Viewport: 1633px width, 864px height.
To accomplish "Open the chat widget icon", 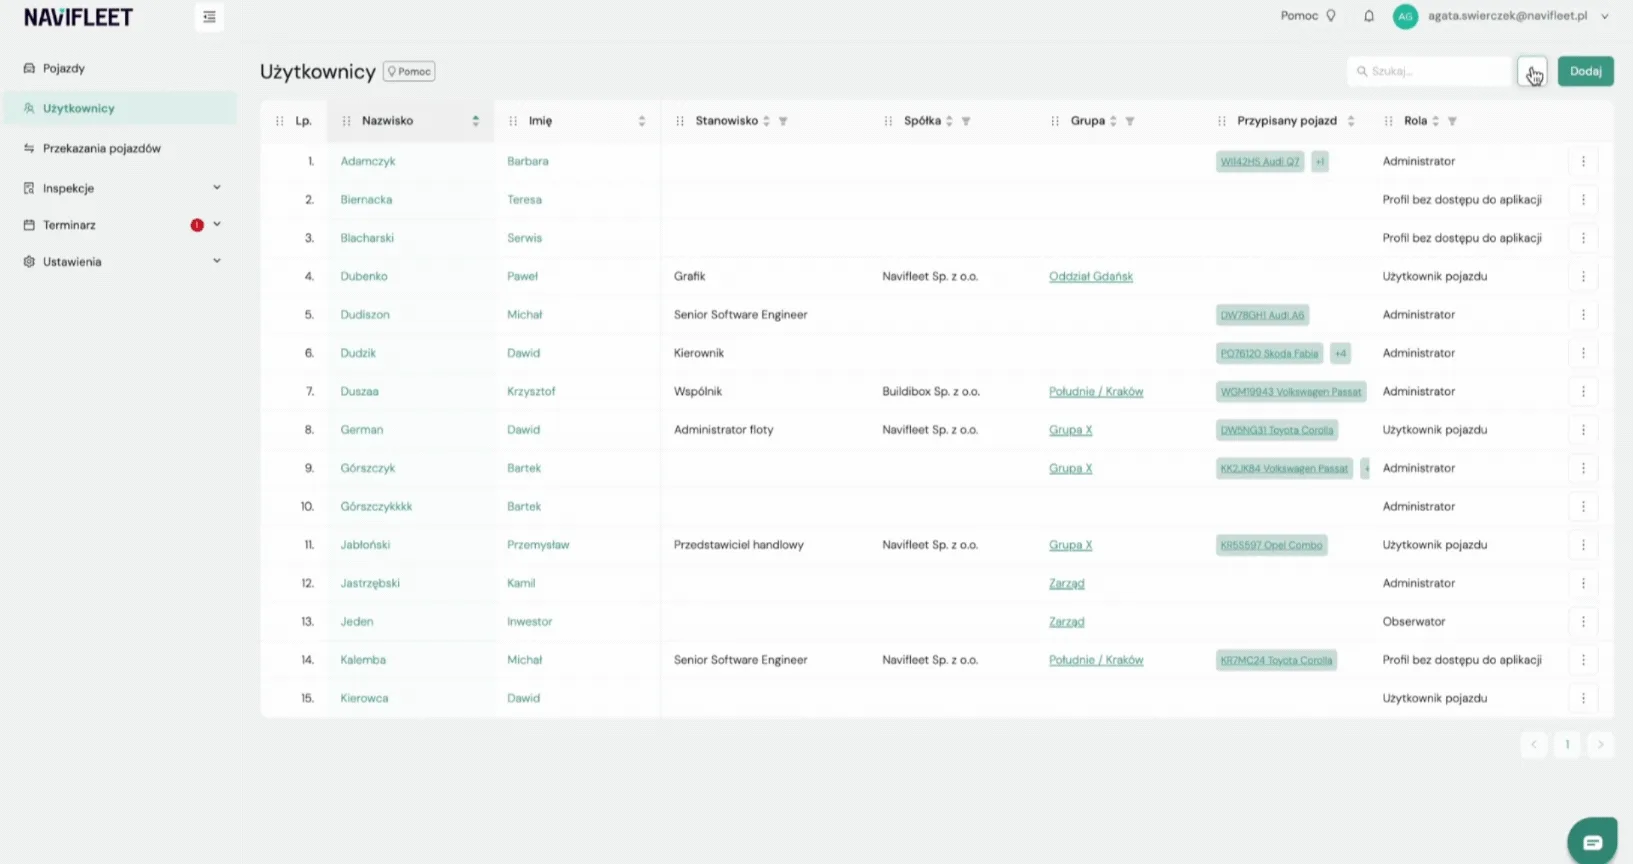I will 1592,841.
